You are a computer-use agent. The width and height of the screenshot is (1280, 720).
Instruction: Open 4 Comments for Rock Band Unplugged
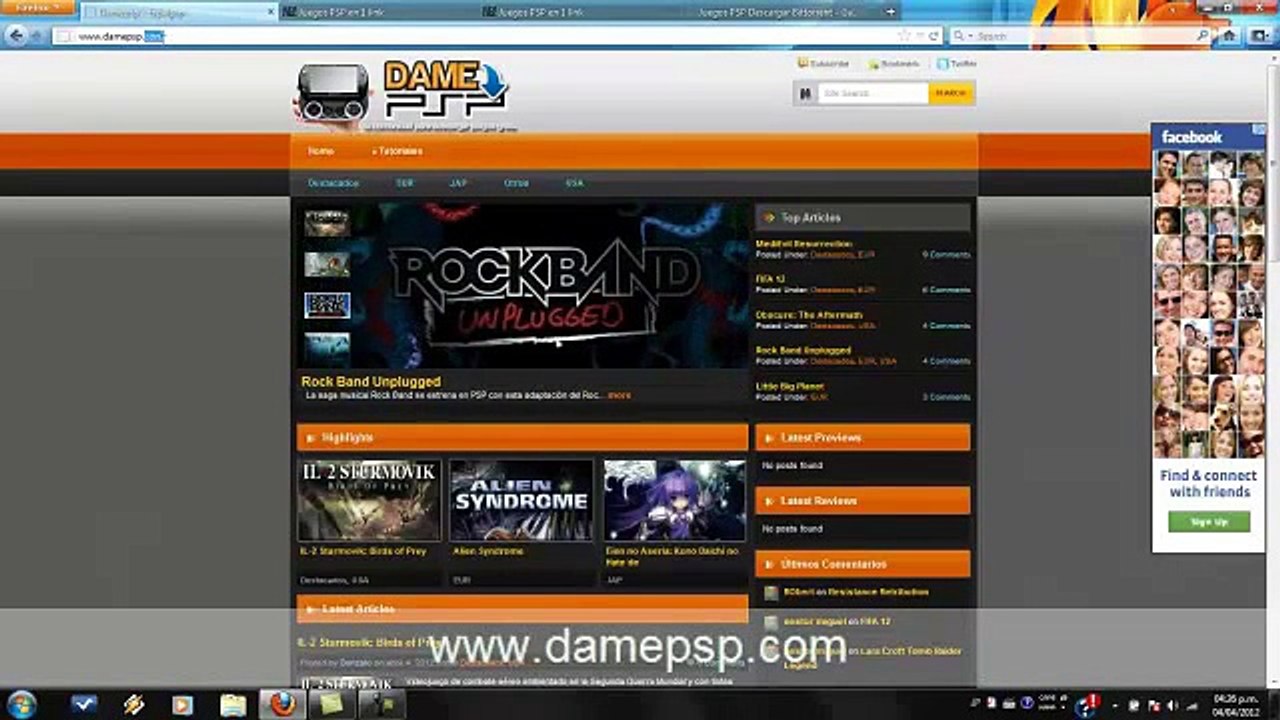[946, 361]
